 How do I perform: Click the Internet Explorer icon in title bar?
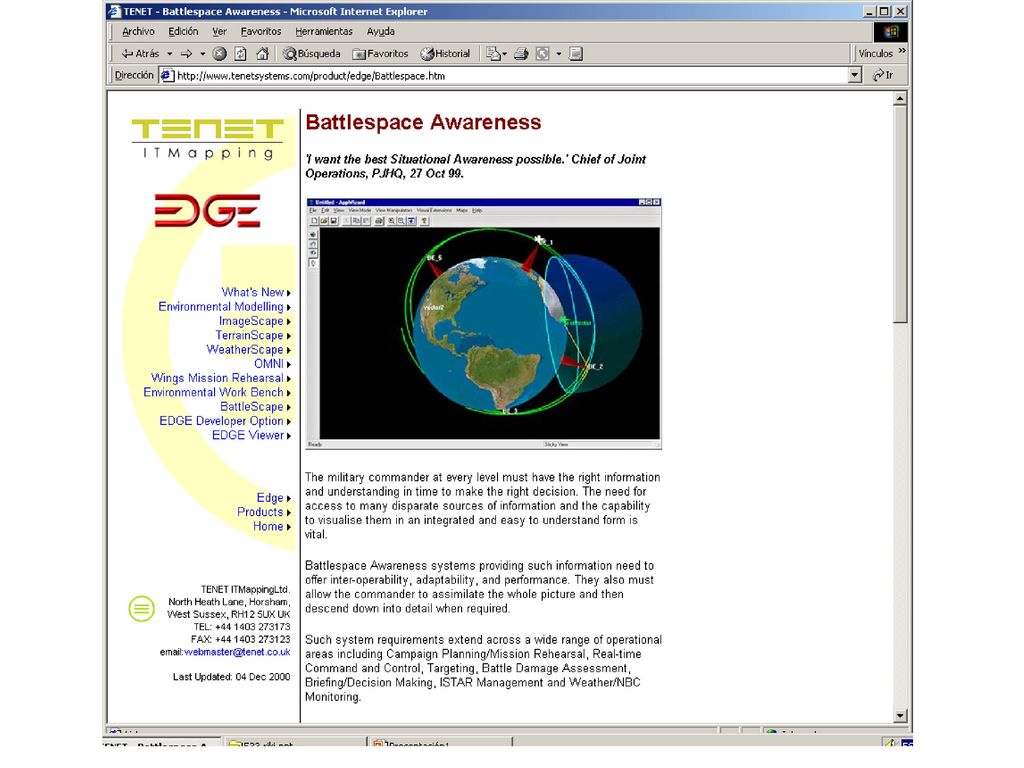[114, 11]
